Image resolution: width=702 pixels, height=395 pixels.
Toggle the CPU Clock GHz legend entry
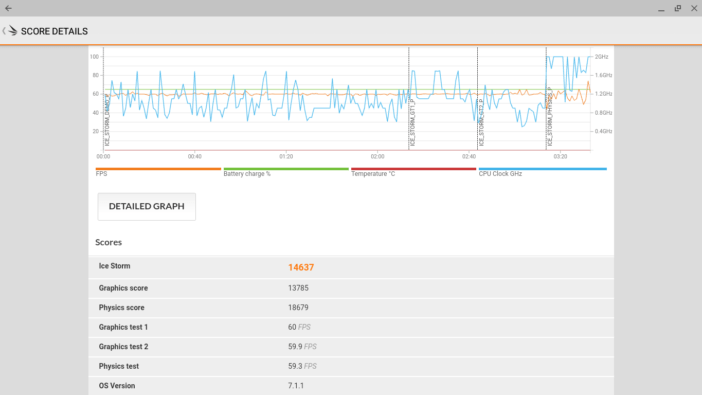[x=543, y=172]
